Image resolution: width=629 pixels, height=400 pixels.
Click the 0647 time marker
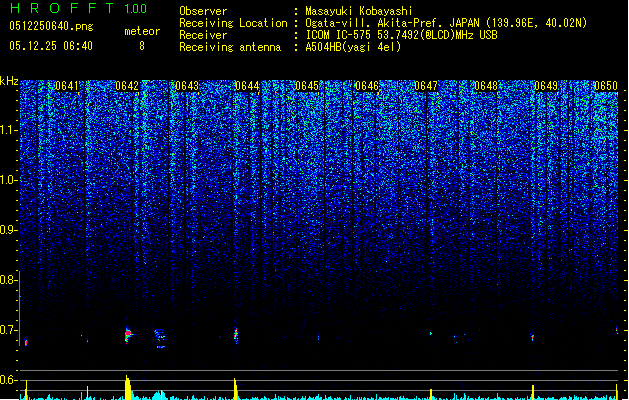(x=426, y=86)
